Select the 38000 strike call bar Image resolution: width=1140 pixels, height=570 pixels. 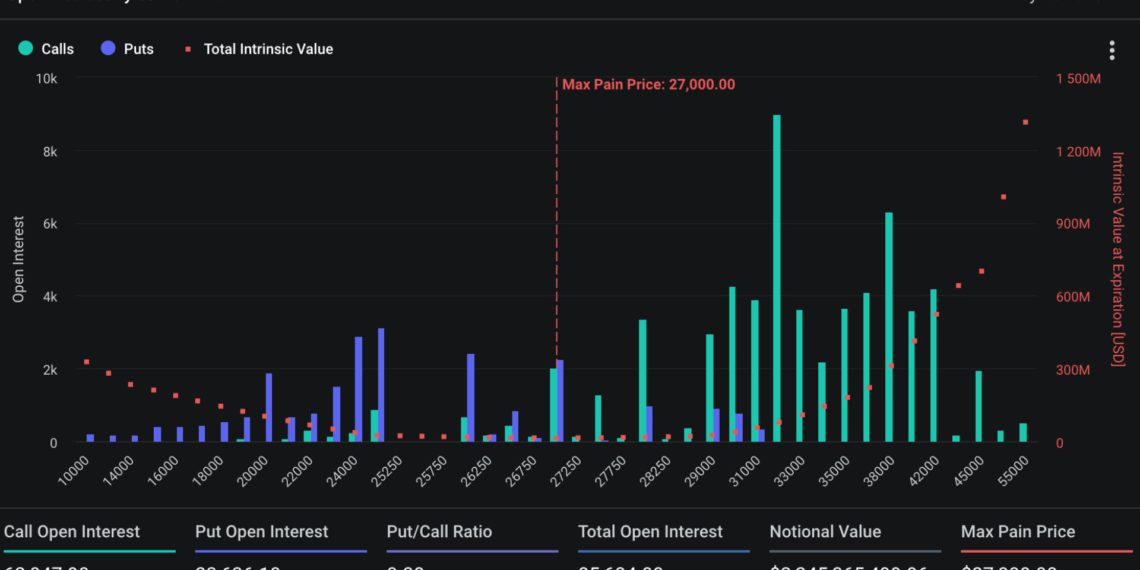point(888,327)
